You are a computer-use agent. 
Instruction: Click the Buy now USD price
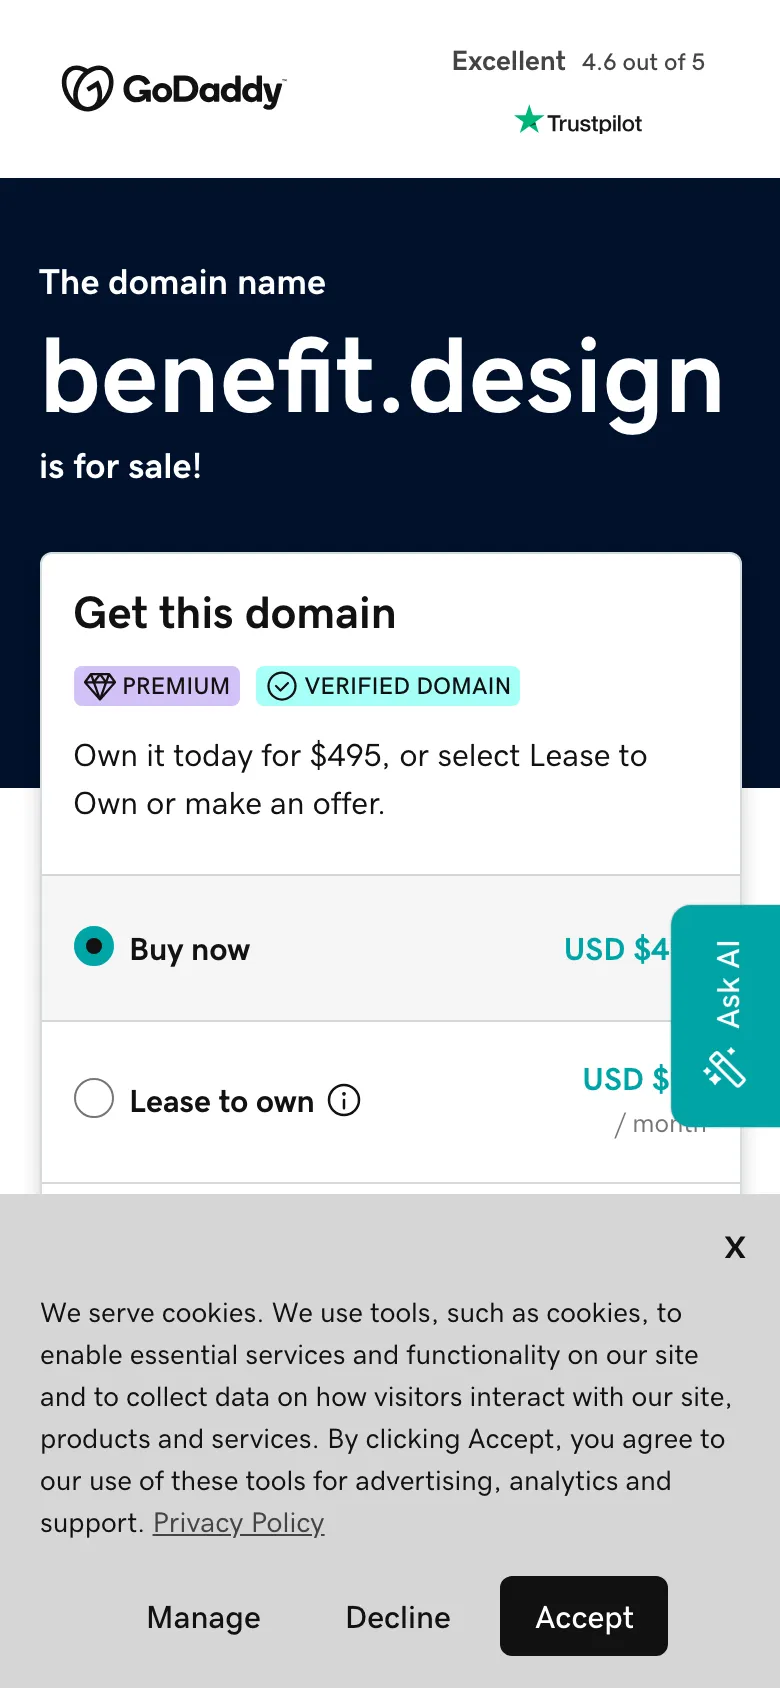pos(616,949)
